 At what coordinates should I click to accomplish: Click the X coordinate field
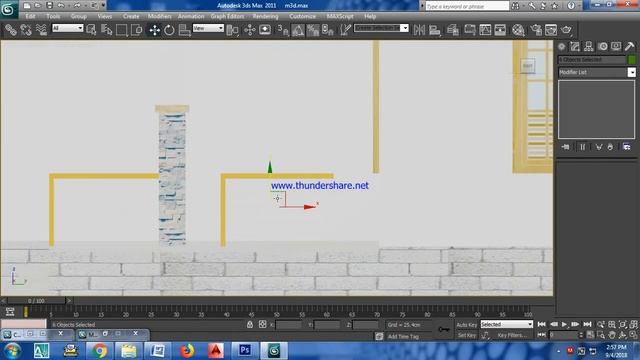pos(289,325)
